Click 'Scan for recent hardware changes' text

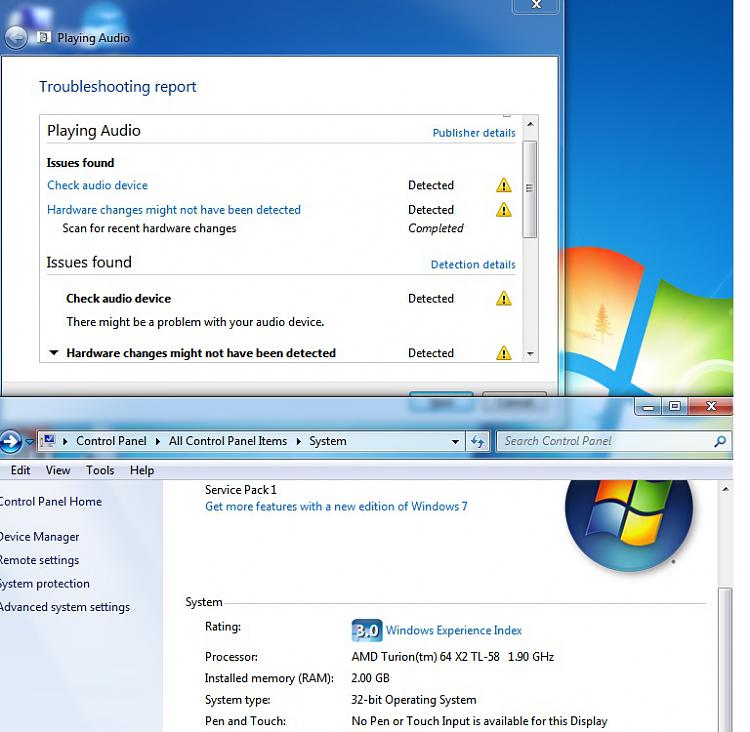click(149, 228)
